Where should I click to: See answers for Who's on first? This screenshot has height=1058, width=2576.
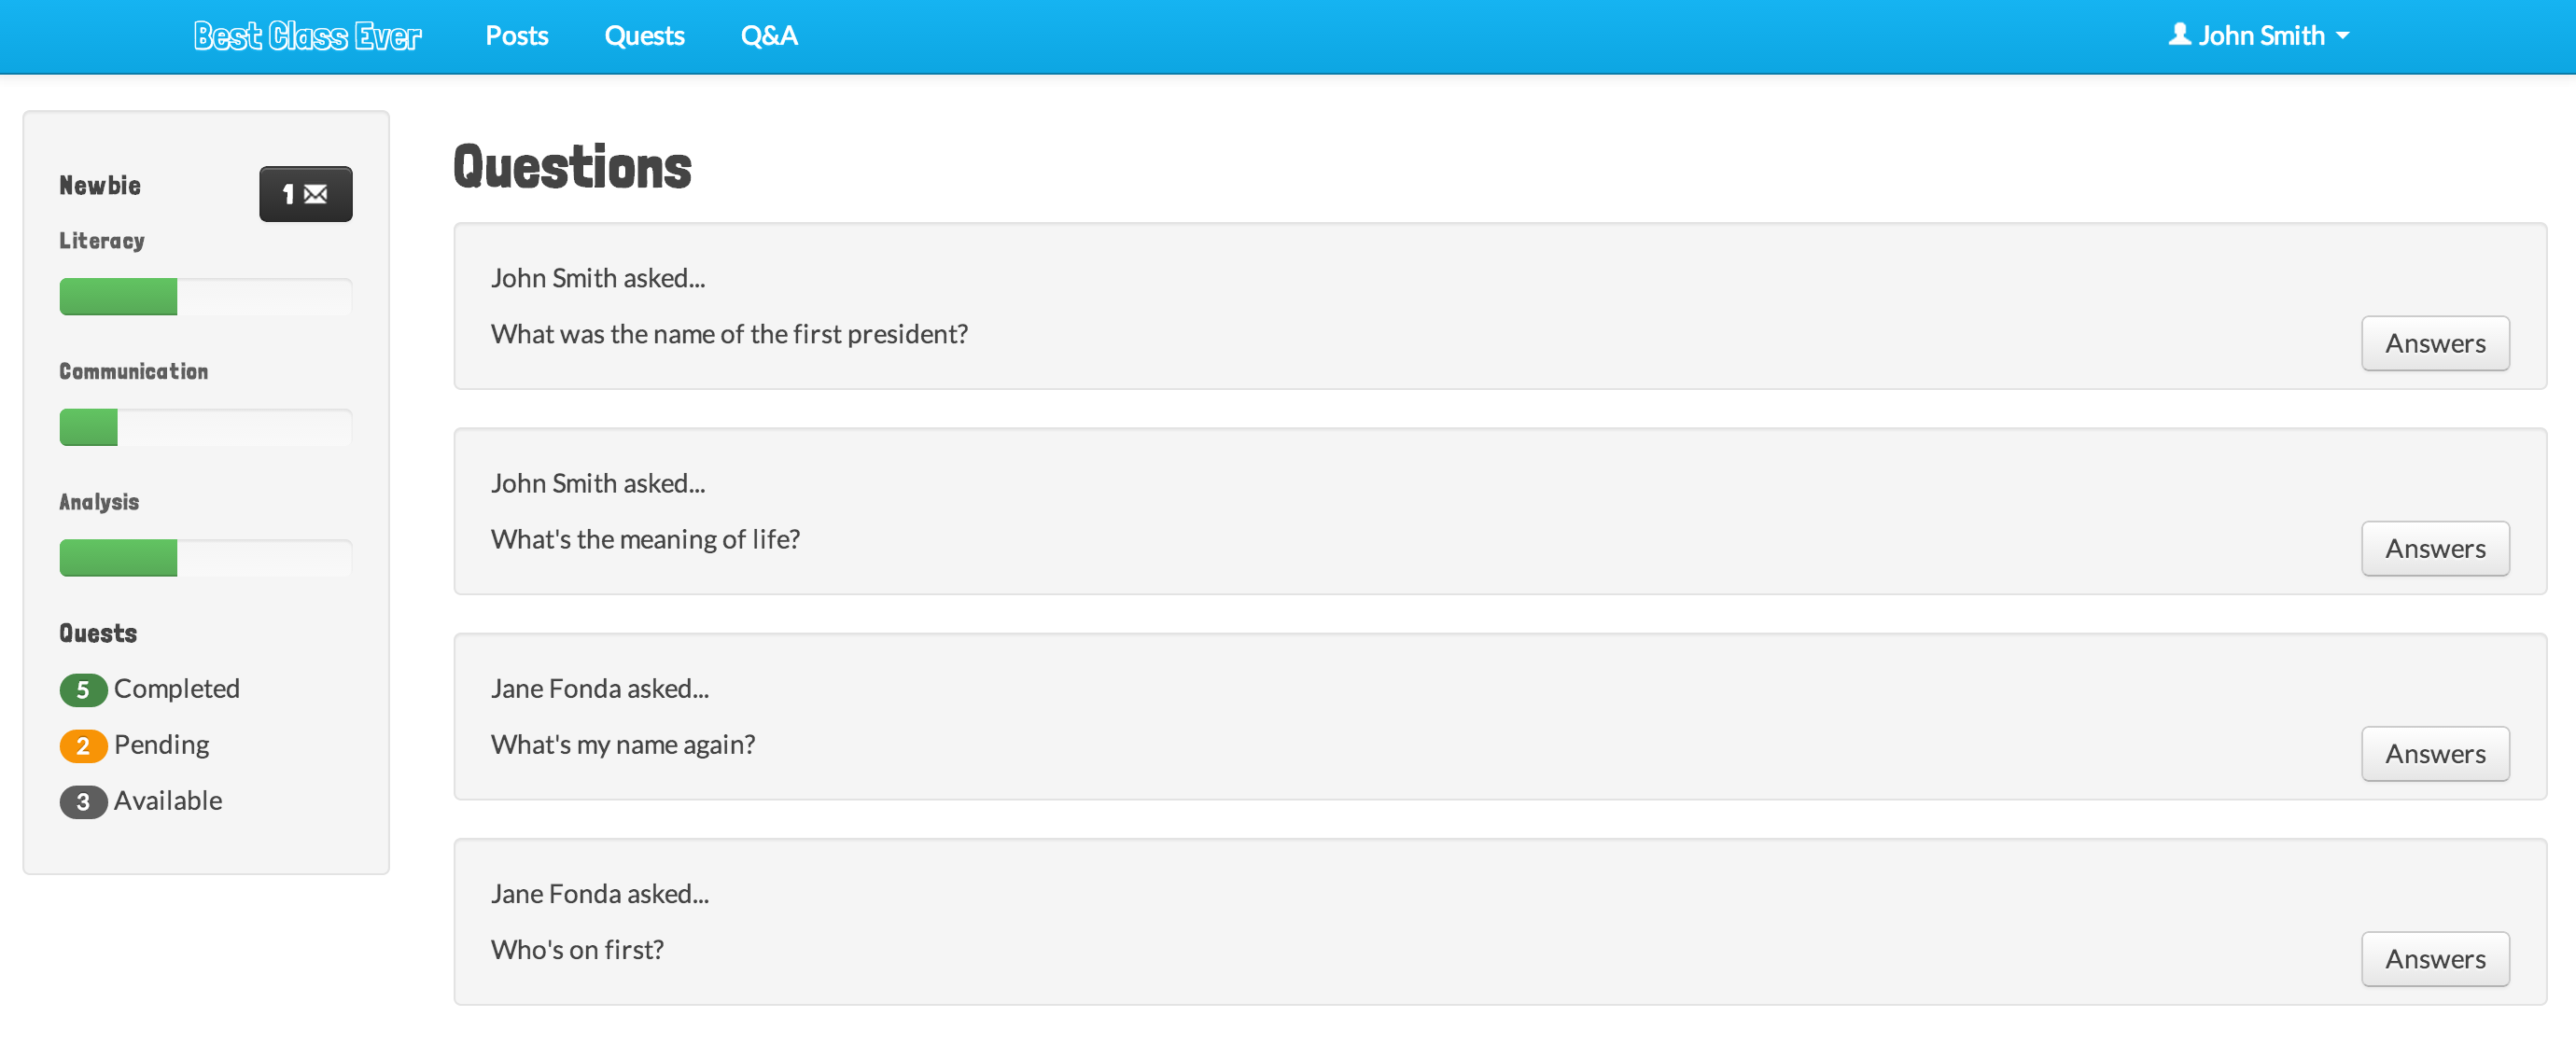(2434, 958)
